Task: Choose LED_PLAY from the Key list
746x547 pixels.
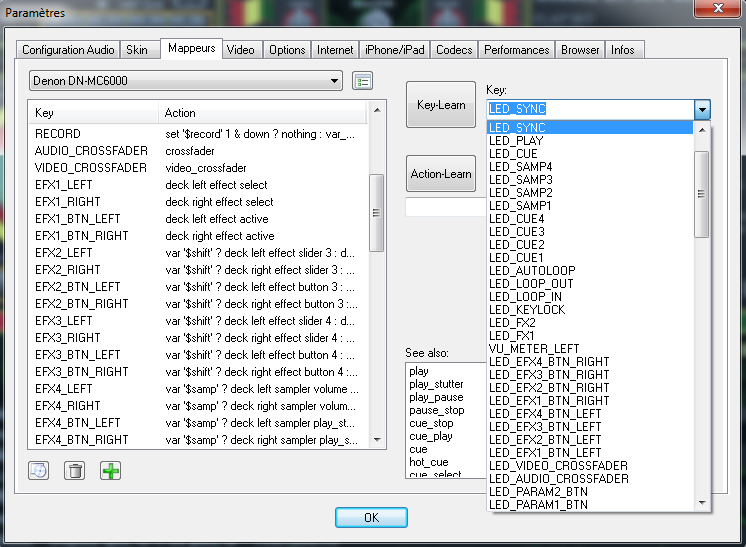Action: pyautogui.click(x=516, y=141)
